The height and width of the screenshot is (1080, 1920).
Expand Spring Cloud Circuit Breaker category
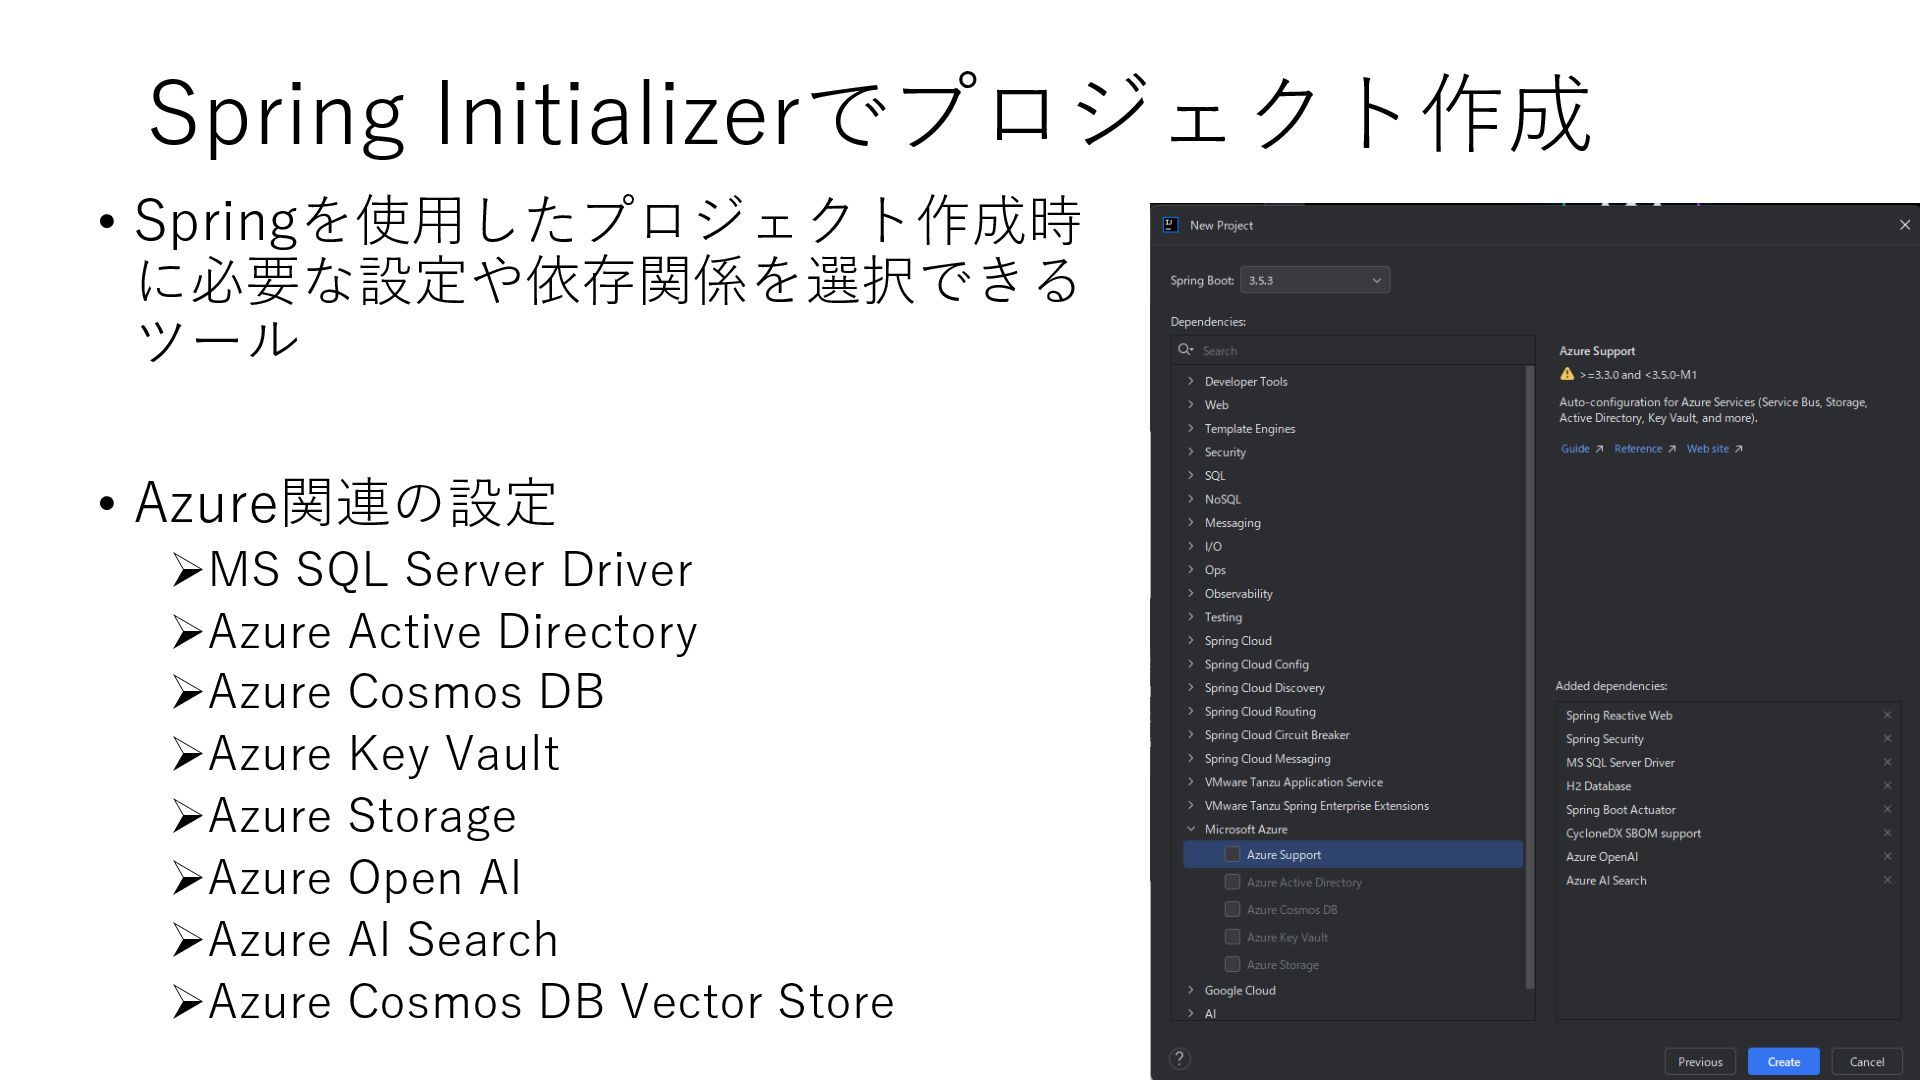pos(1190,735)
